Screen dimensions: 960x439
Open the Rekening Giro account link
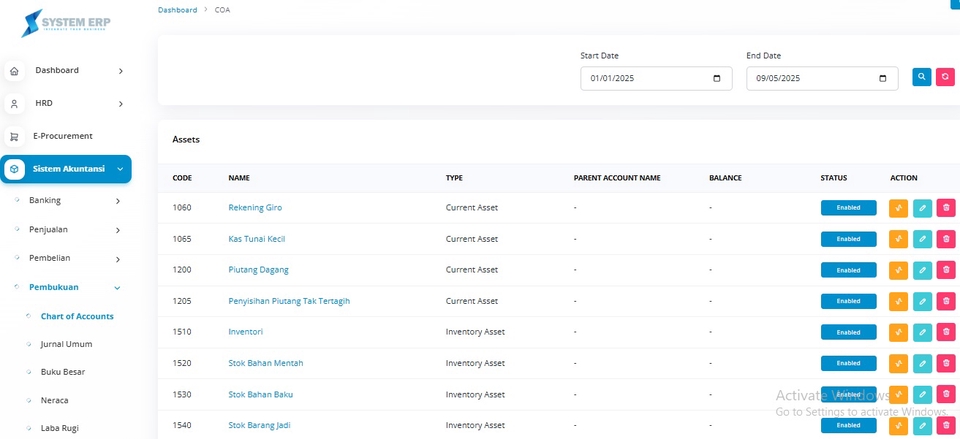[255, 208]
